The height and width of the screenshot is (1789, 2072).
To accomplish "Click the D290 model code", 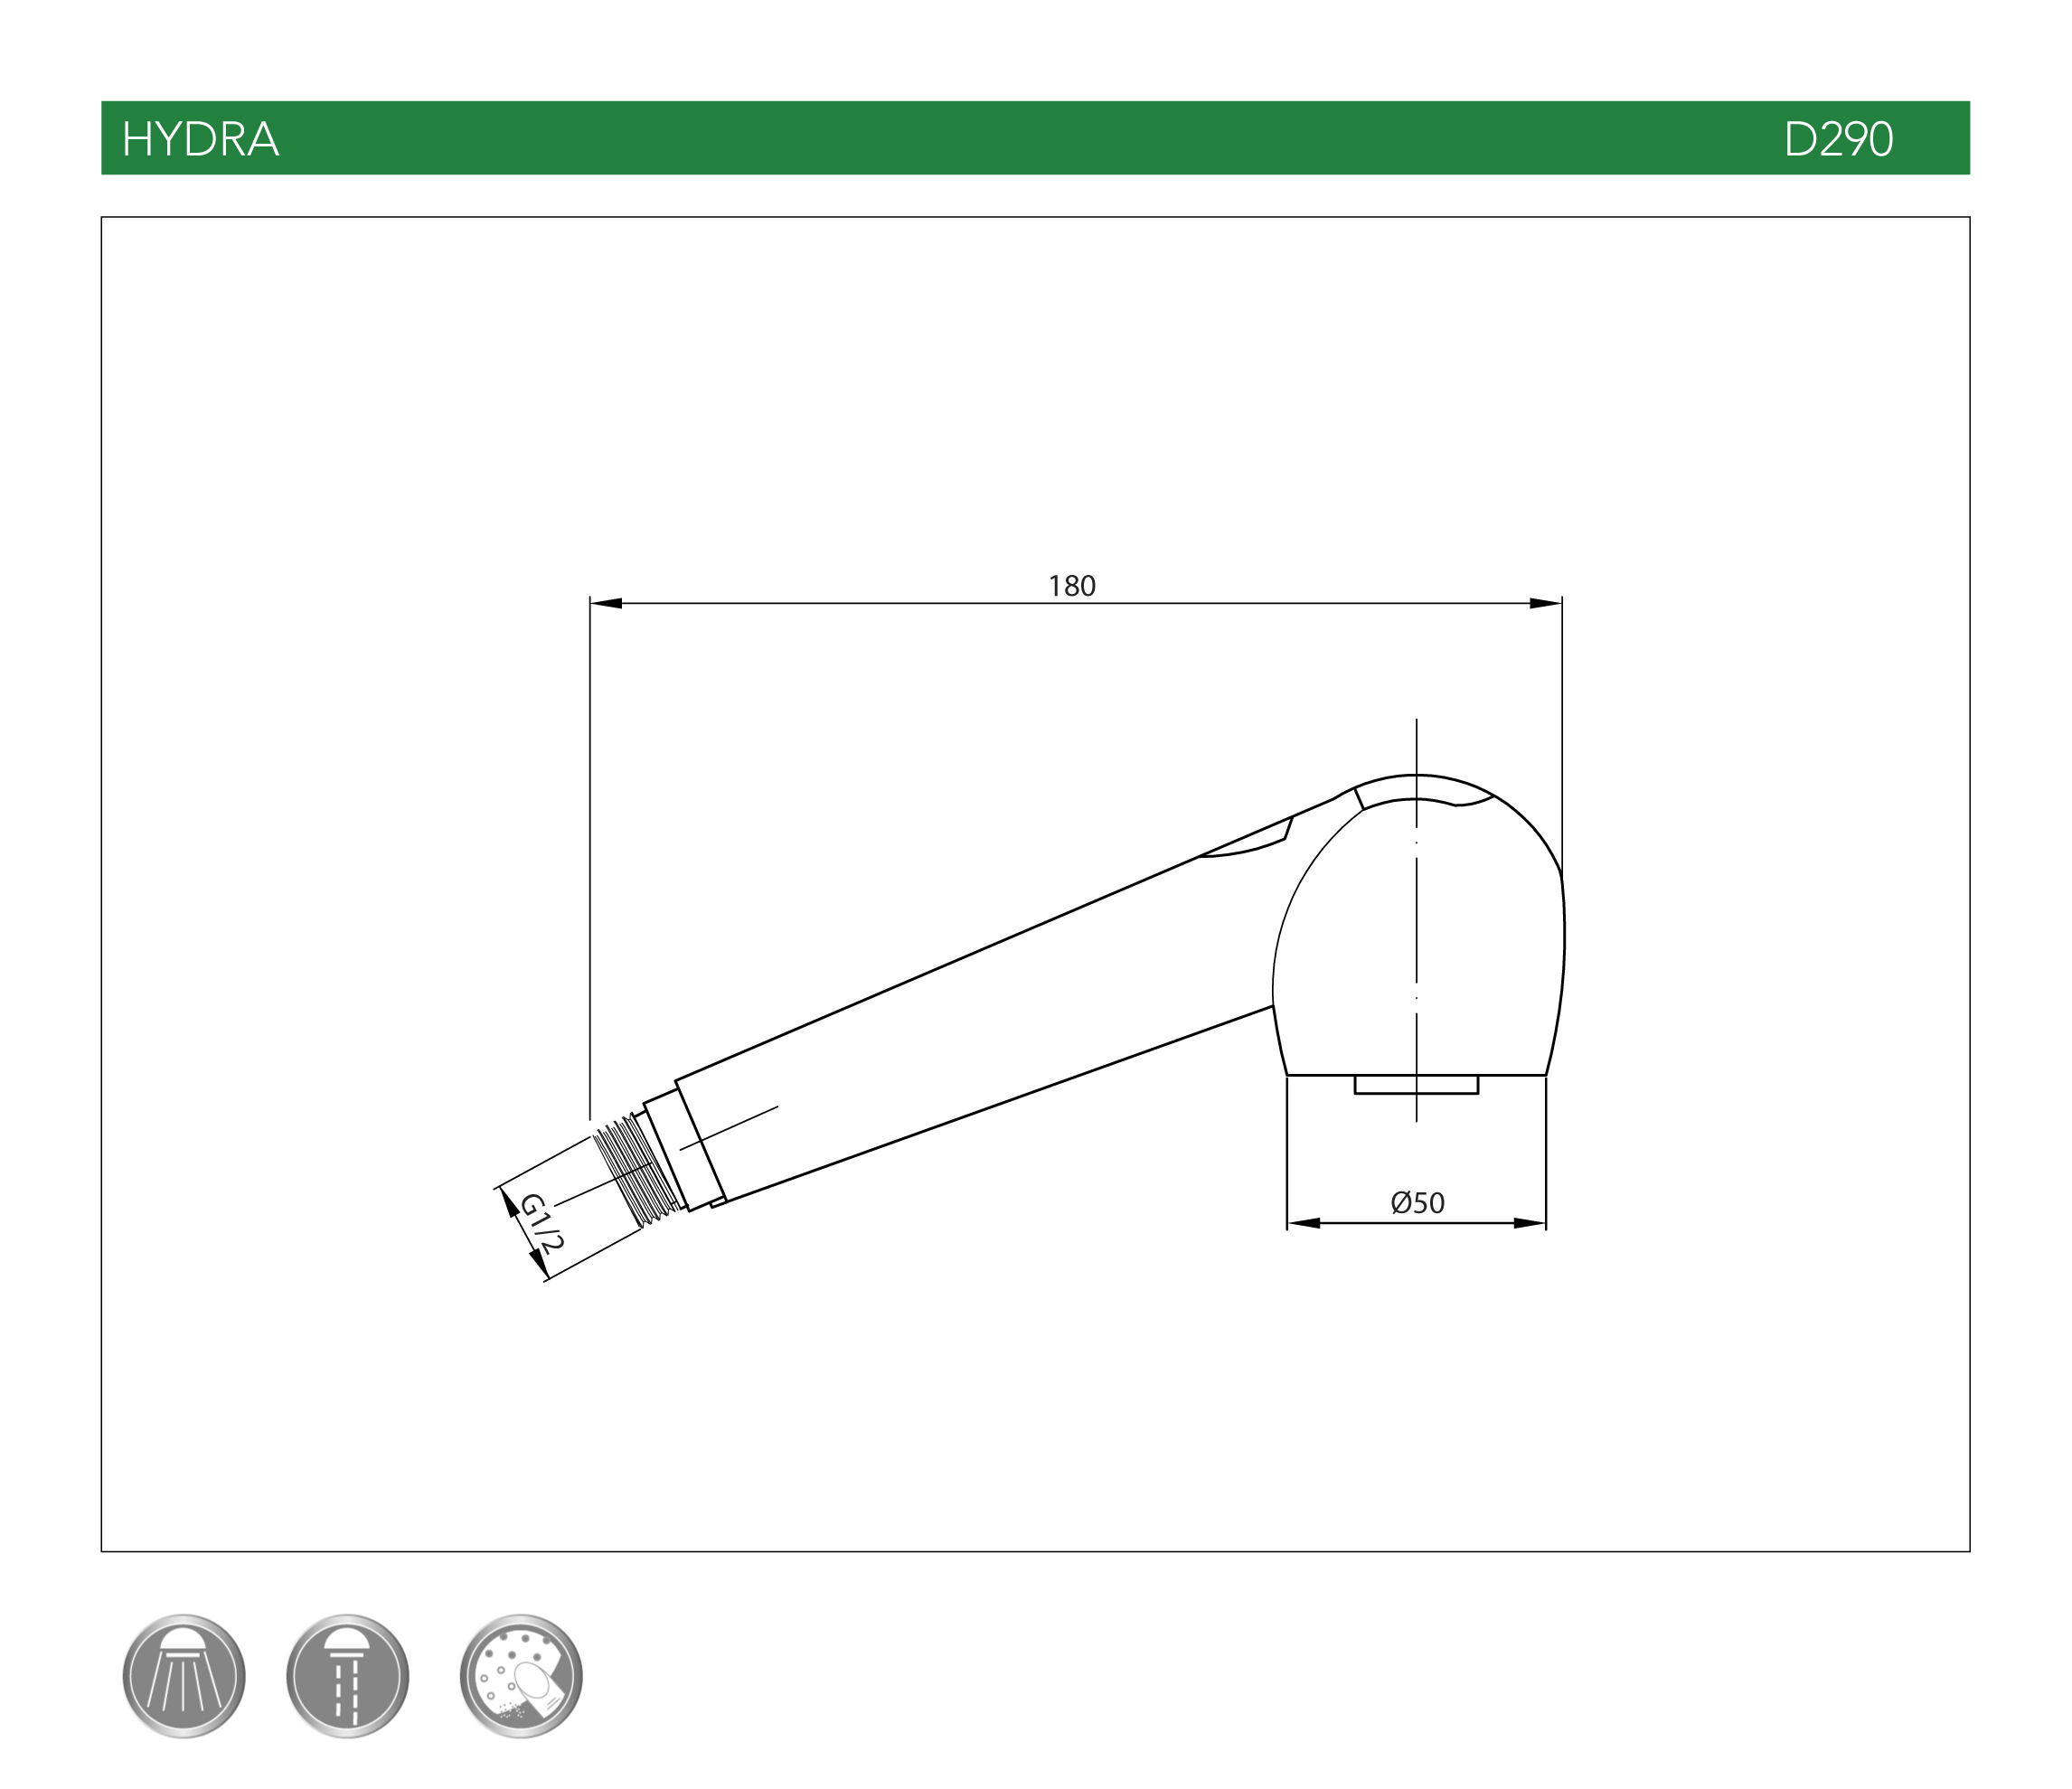I will point(1838,139).
